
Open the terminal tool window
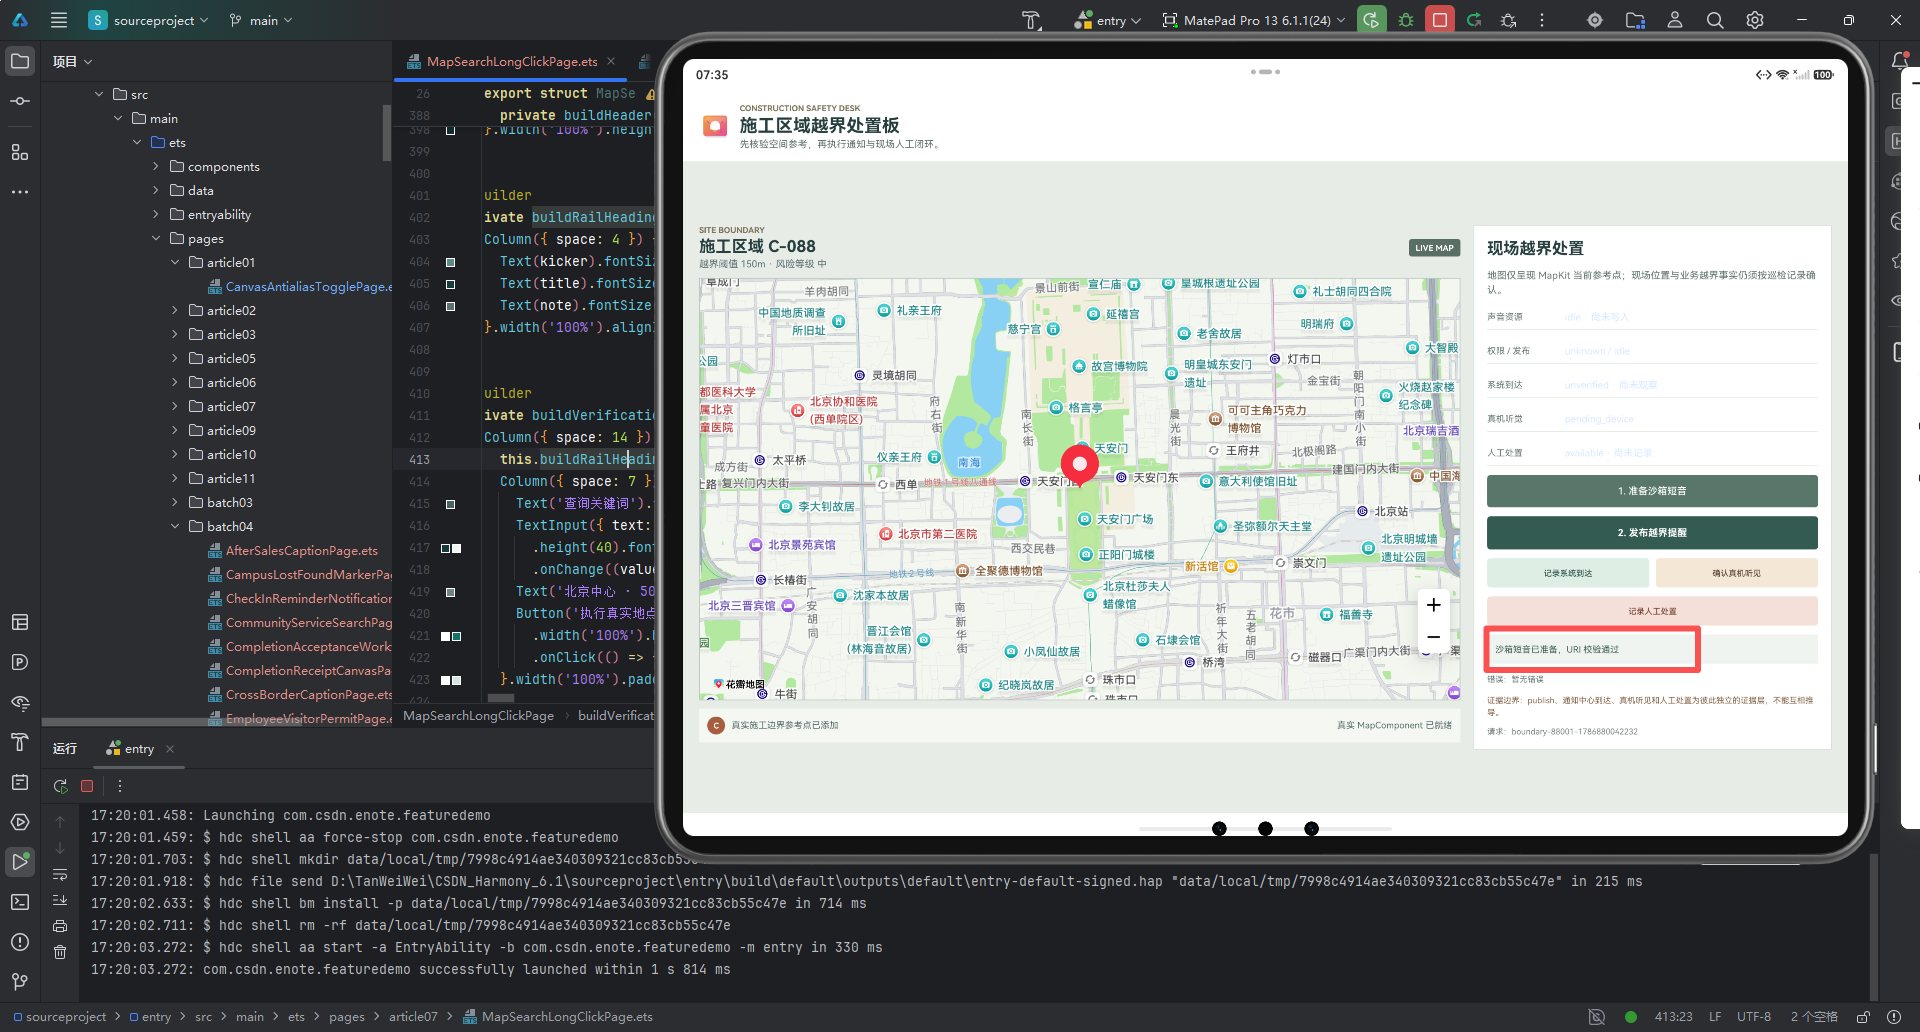20,902
